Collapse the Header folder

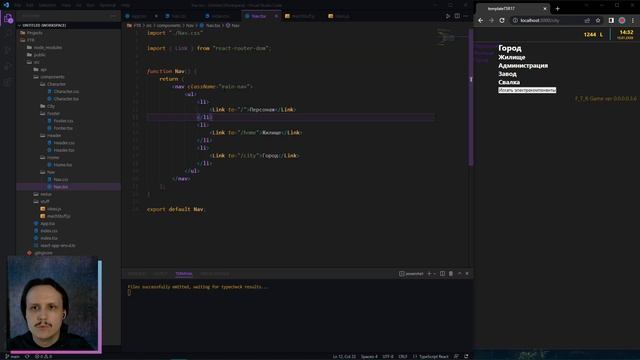click(51, 136)
